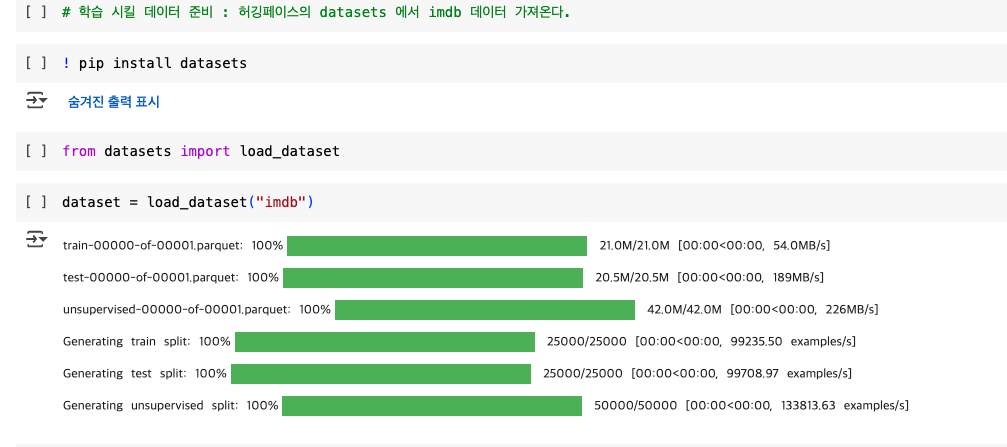Image resolution: width=1007 pixels, height=447 pixels.
Task: Select the '50000/50000' examples count text
Action: click(x=636, y=406)
